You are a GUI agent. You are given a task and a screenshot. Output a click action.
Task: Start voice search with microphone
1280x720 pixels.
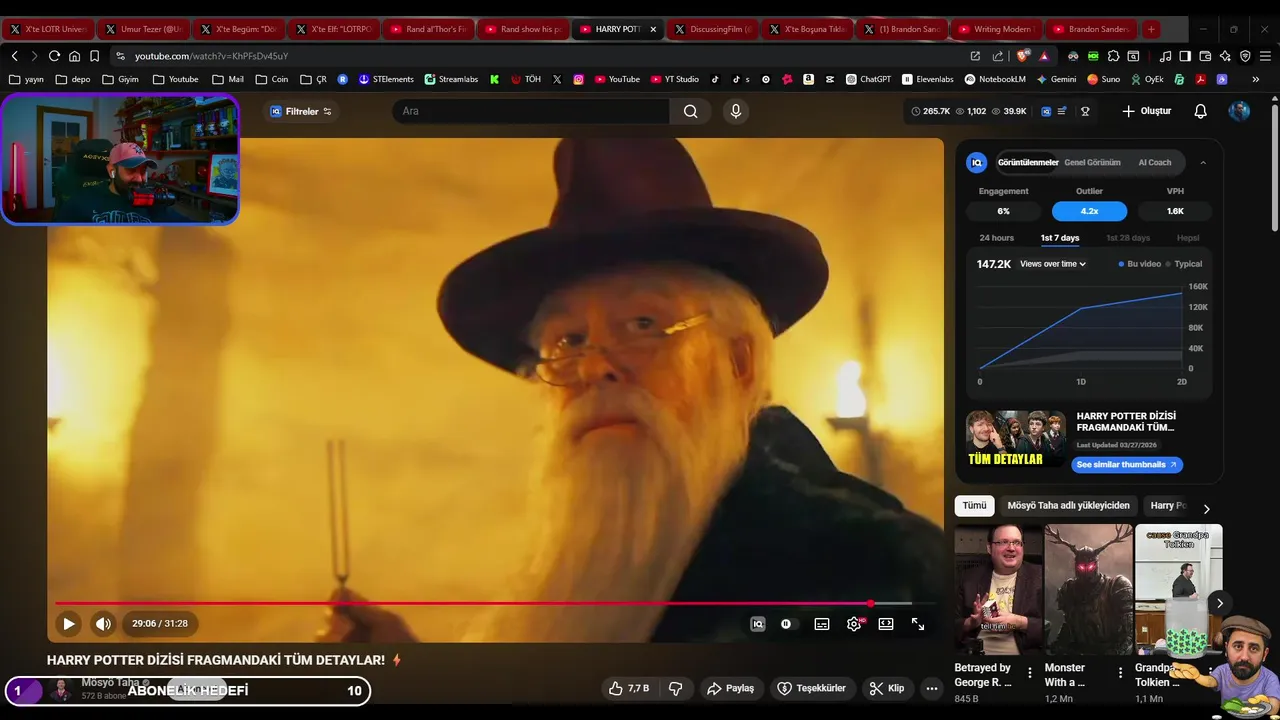[x=736, y=111]
